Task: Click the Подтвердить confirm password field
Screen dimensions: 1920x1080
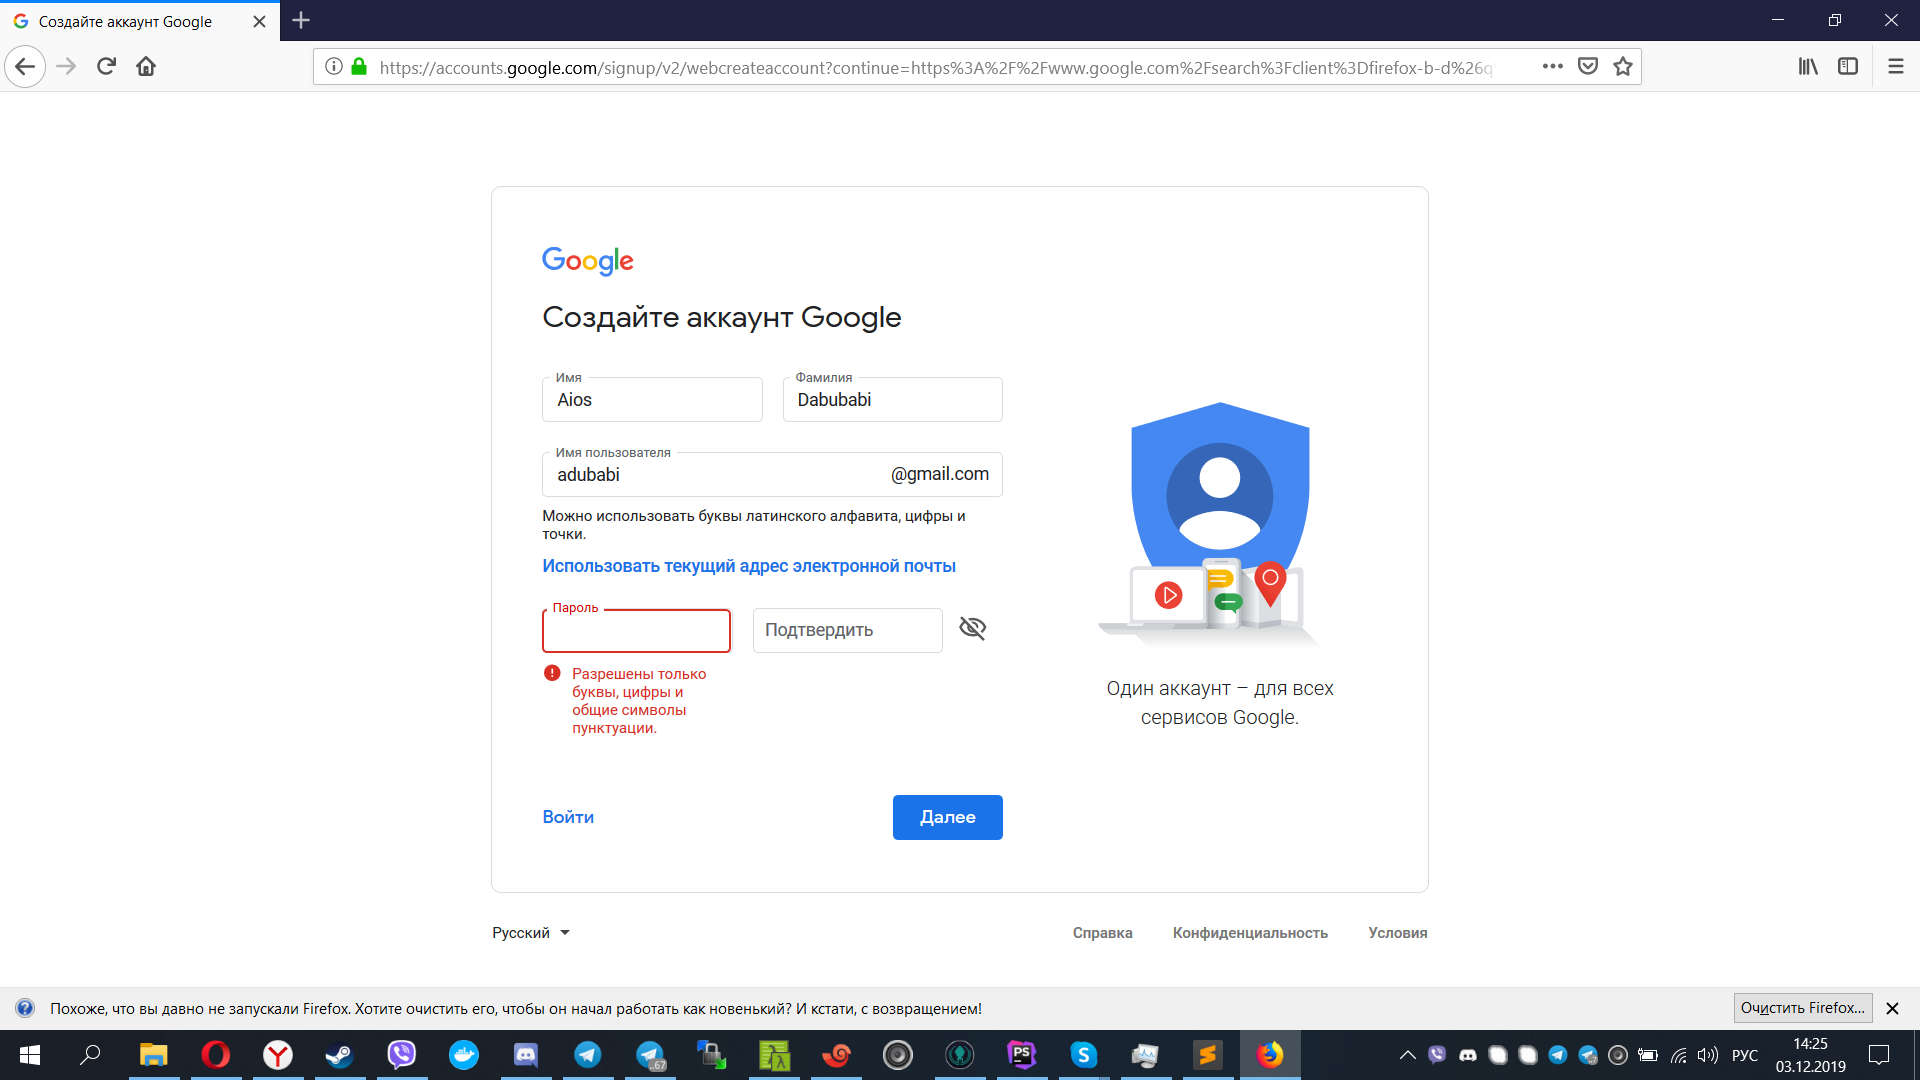Action: click(847, 630)
